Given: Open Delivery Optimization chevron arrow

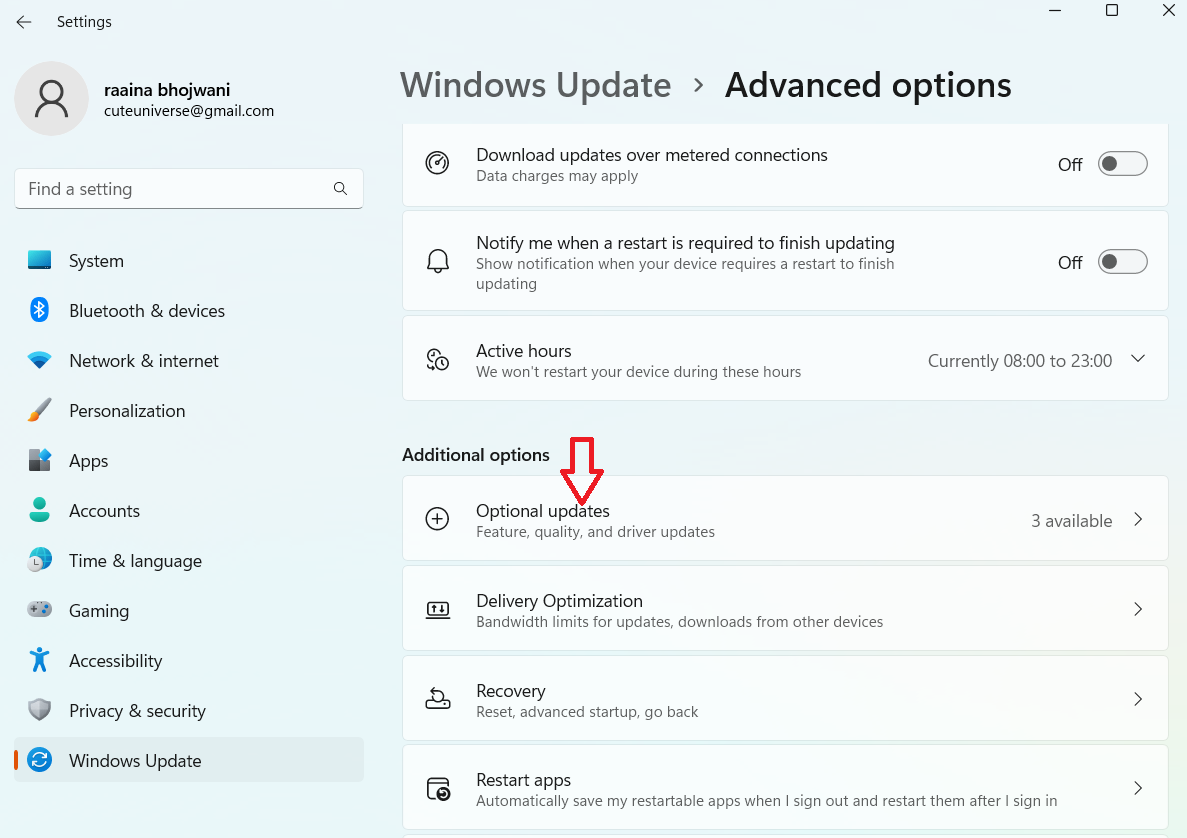Looking at the screenshot, I should coord(1137,609).
